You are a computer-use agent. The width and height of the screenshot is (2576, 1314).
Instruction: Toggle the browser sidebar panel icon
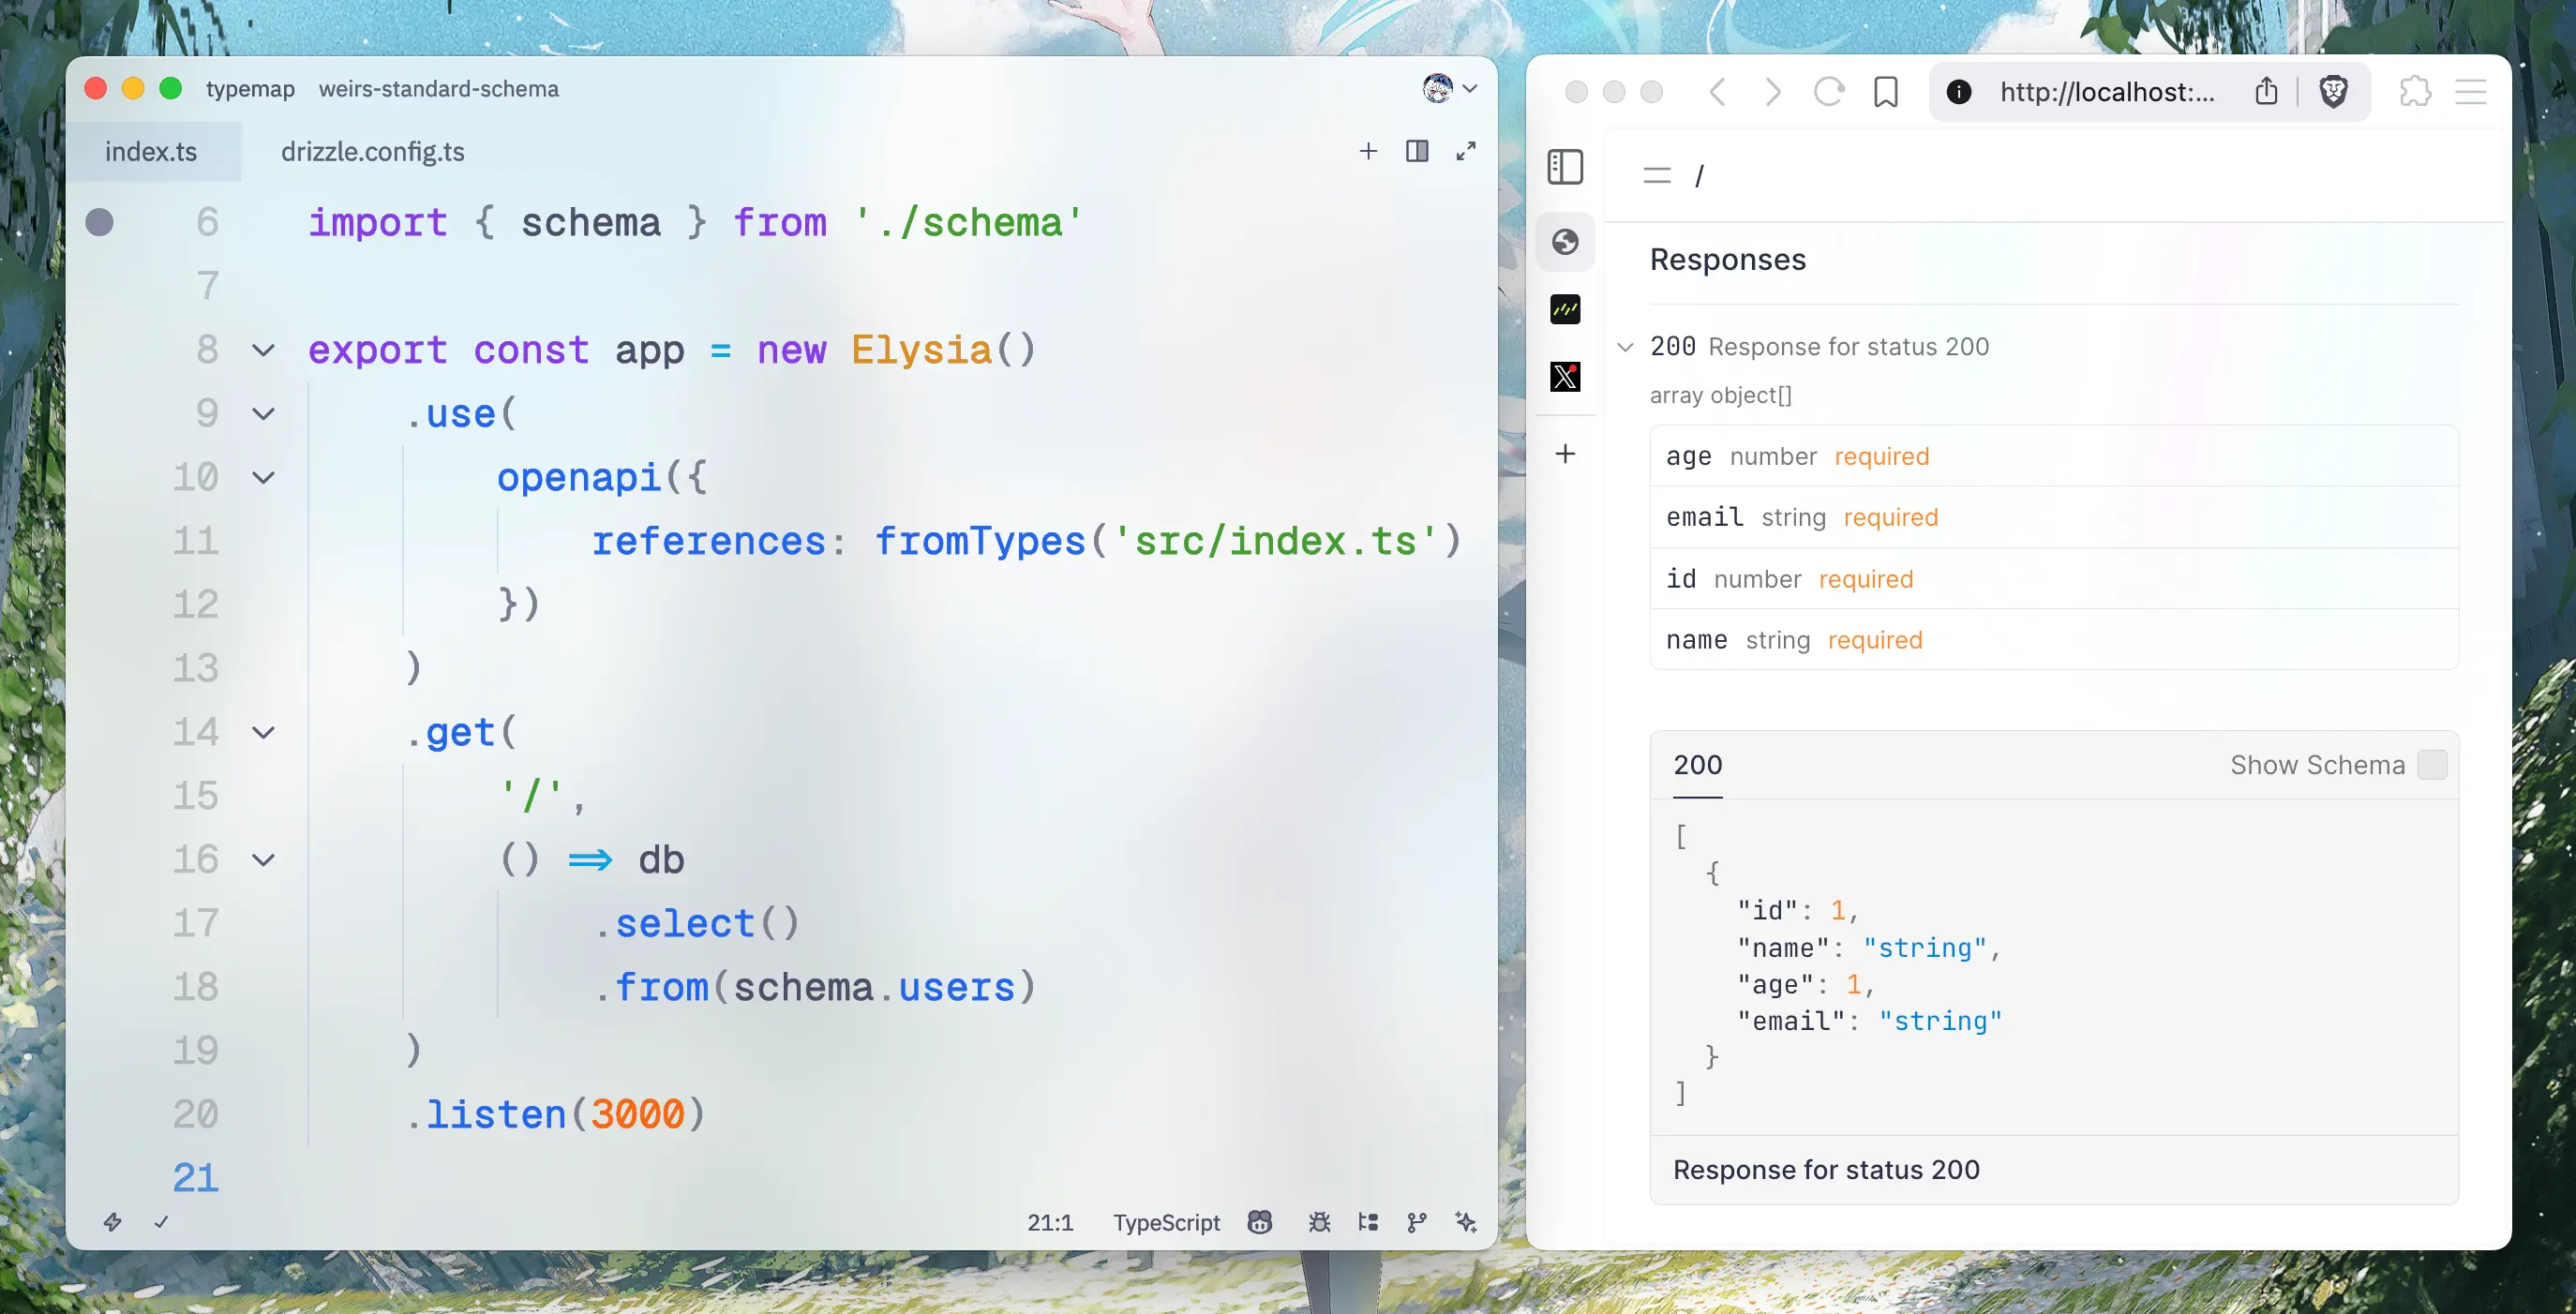1565,167
